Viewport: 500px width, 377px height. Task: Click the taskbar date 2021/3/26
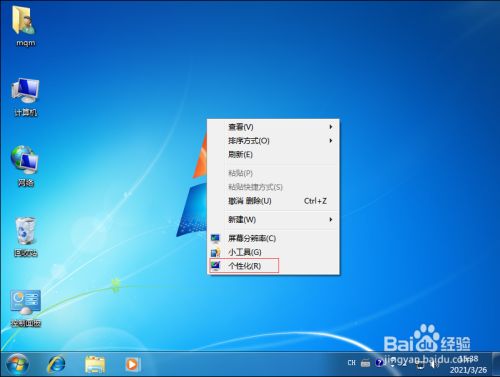pyautogui.click(x=468, y=370)
